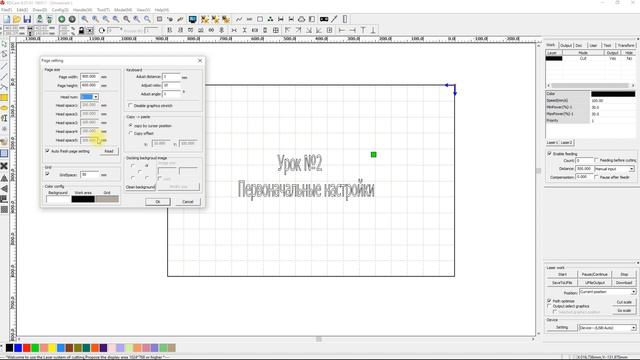Click the Device Setting button
The width and height of the screenshot is (640, 360).
tap(562, 327)
